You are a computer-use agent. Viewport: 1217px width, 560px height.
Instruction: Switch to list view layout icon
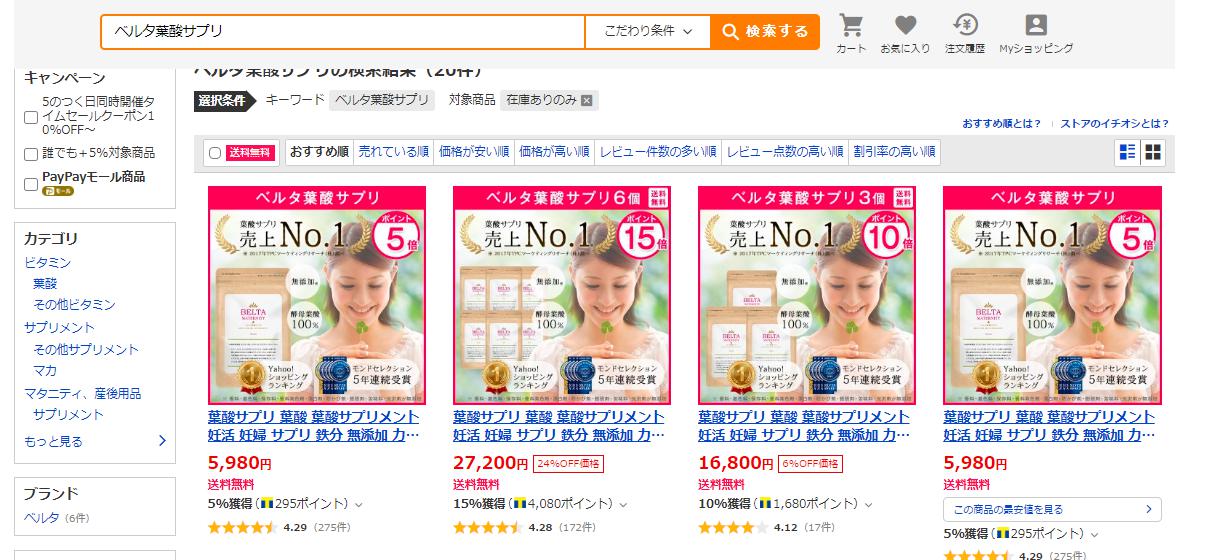1128,152
